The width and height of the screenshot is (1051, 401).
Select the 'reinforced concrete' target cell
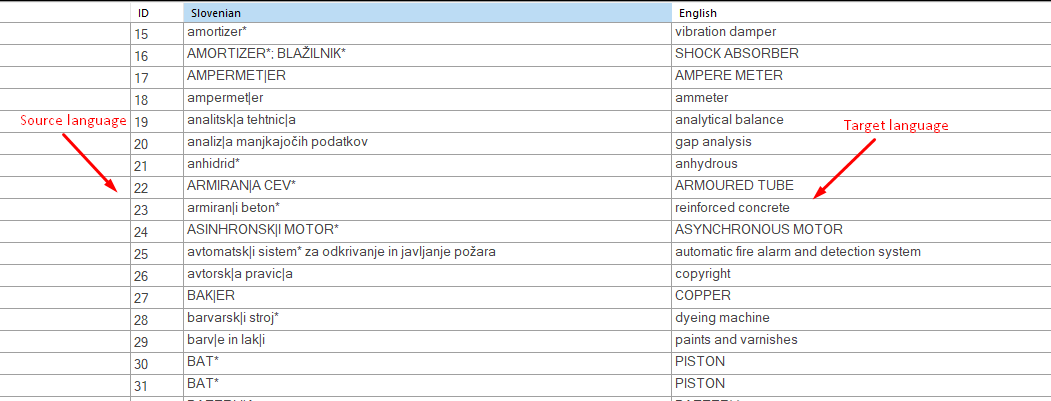(732, 208)
